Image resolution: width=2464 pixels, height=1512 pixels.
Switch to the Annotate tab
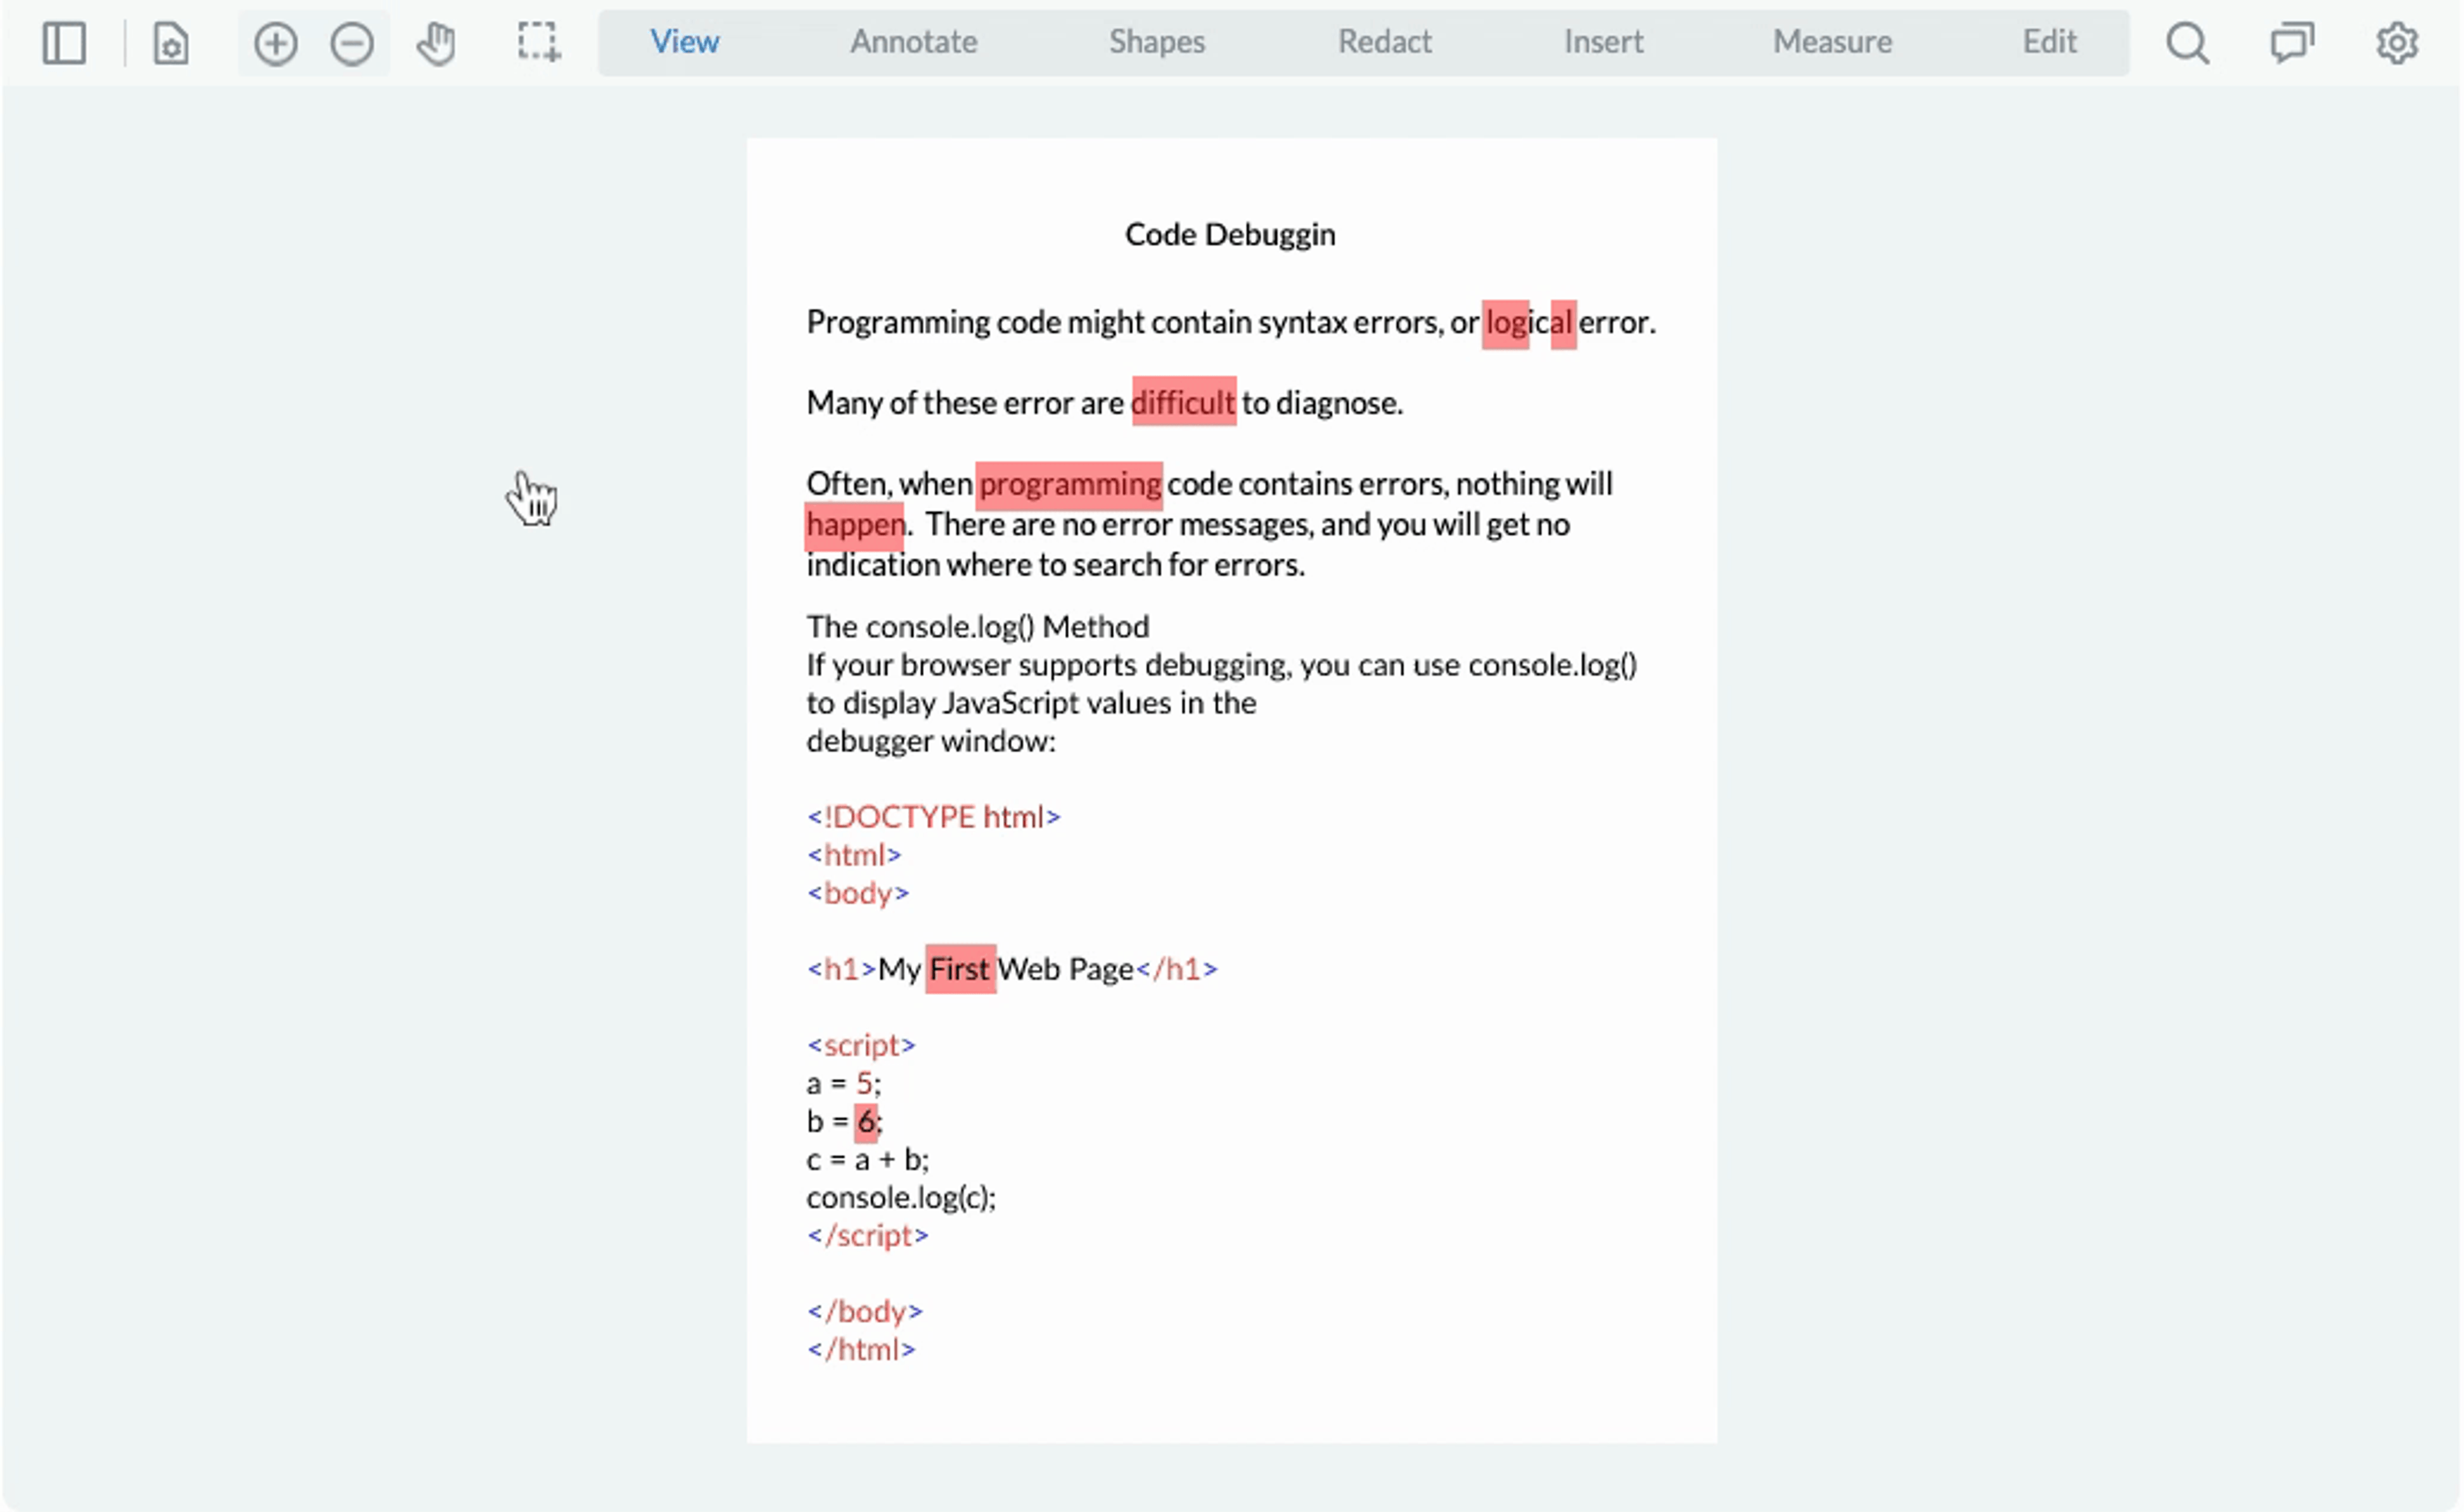(x=913, y=42)
